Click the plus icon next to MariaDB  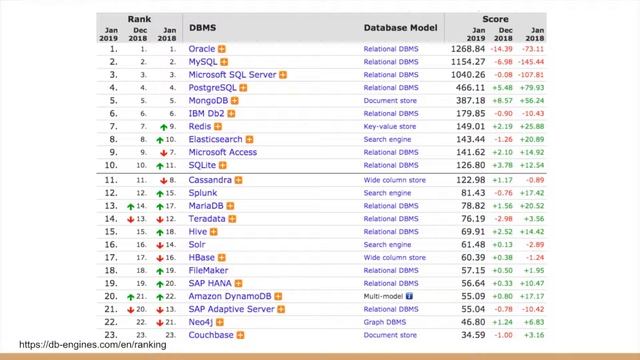(x=230, y=206)
